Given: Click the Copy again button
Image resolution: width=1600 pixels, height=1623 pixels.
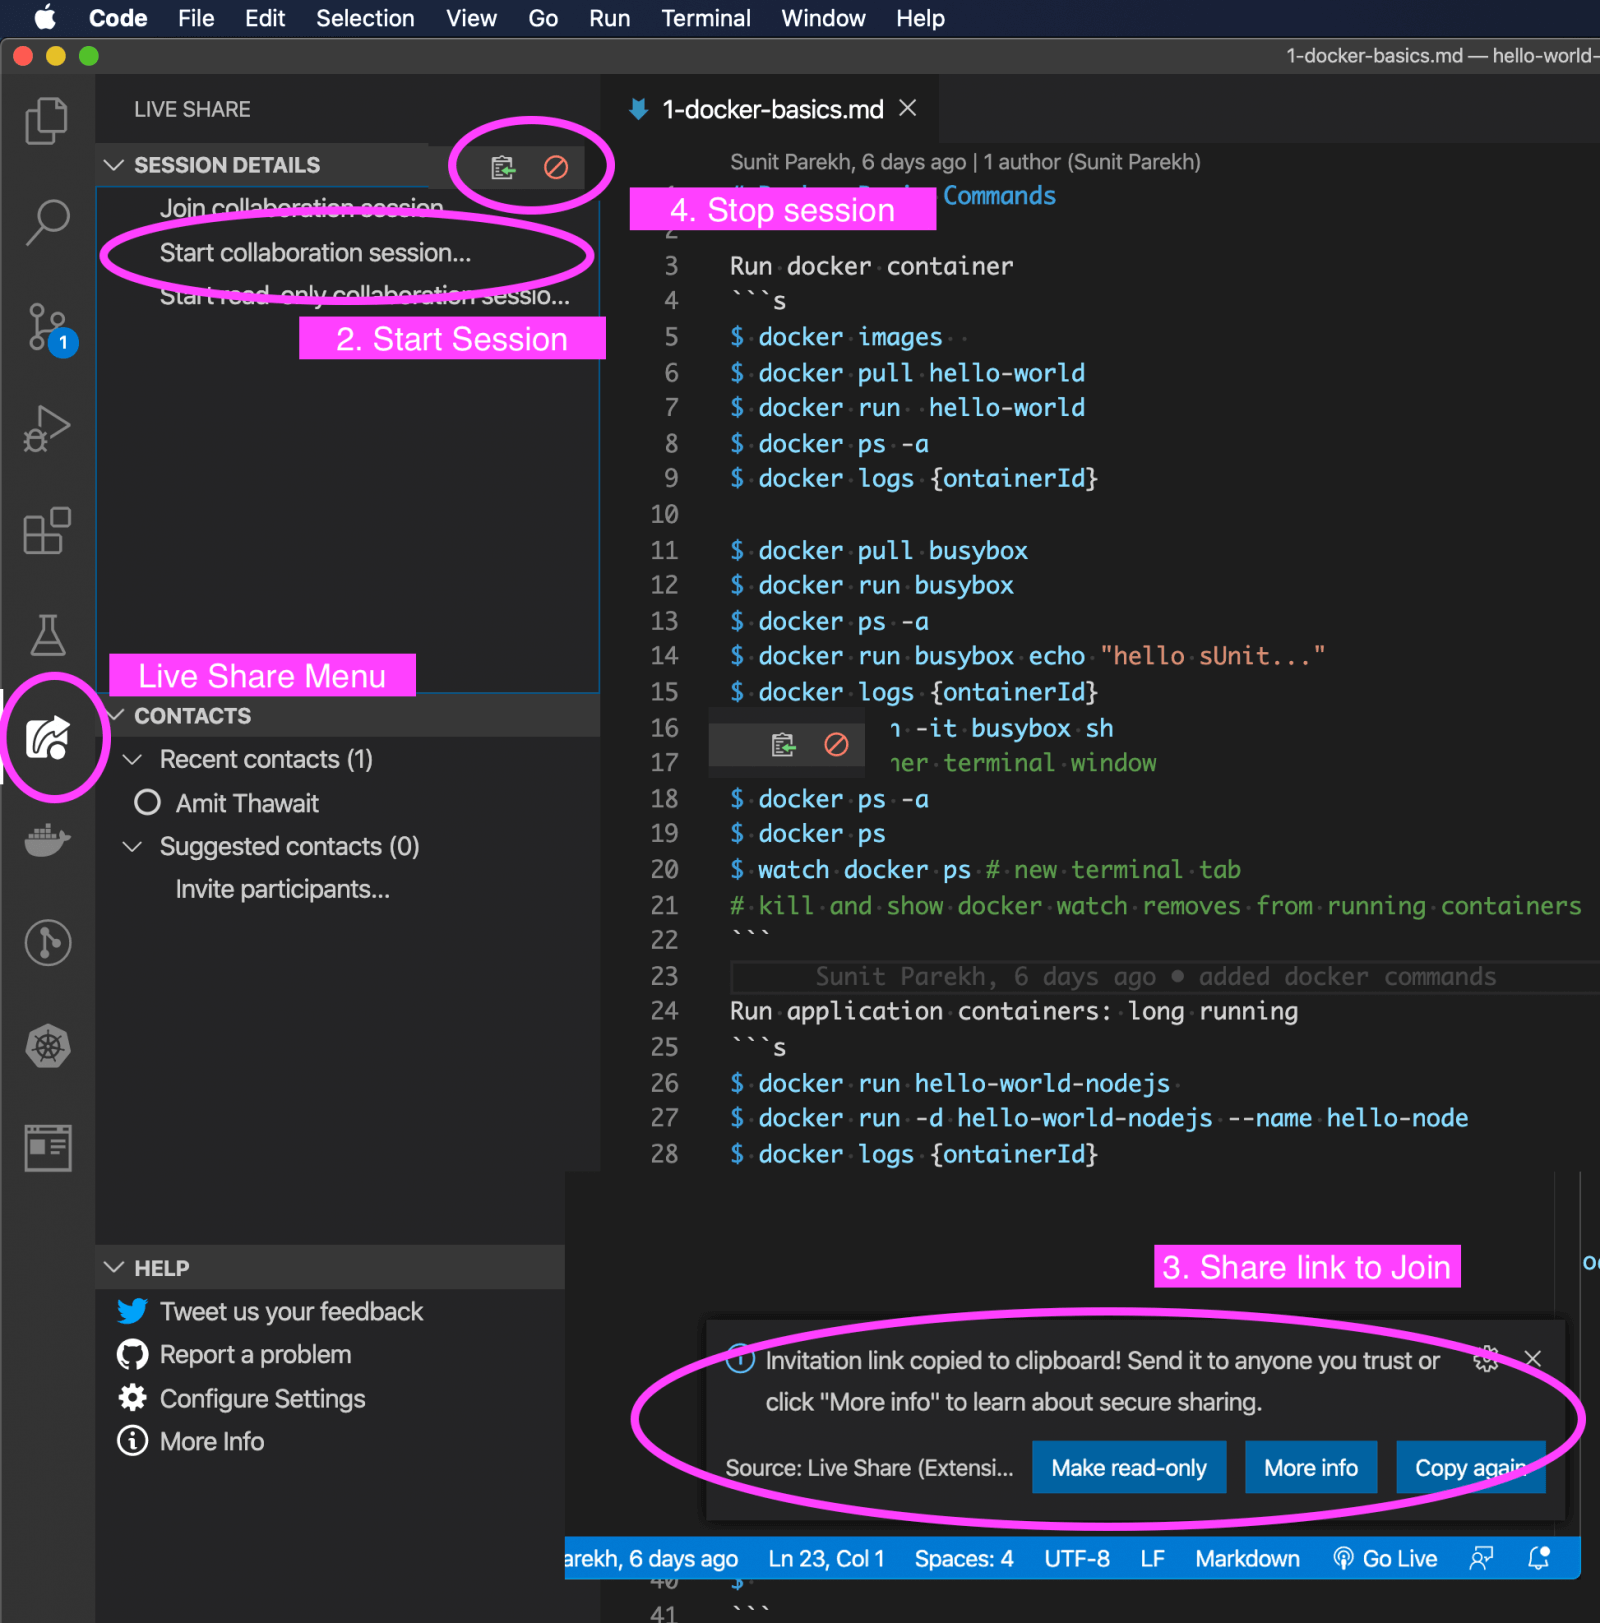Looking at the screenshot, I should [x=1471, y=1467].
